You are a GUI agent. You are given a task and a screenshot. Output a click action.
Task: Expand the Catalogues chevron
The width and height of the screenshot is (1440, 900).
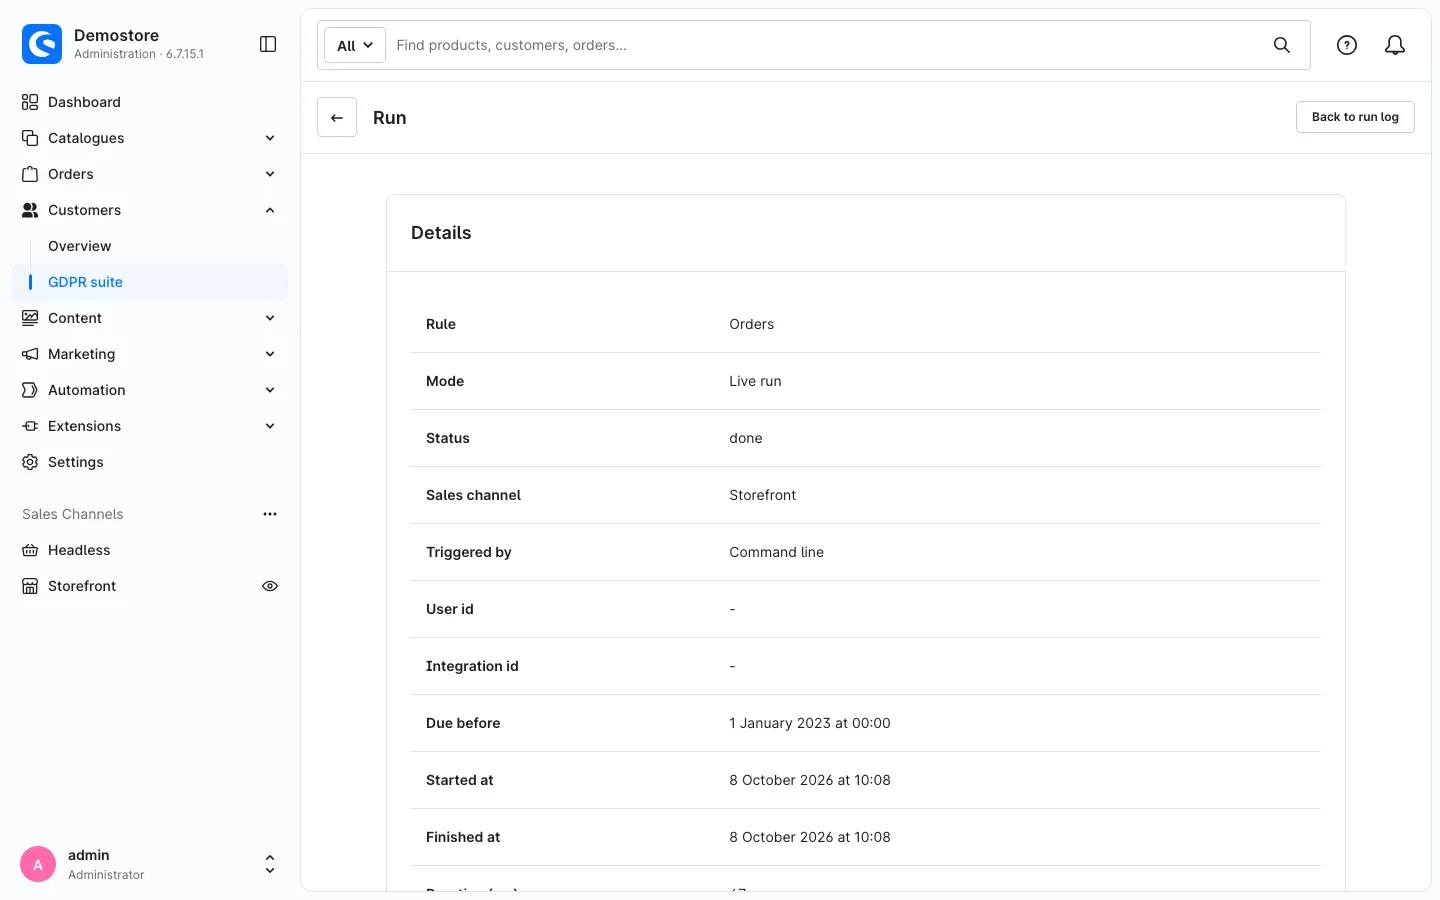[x=270, y=138]
